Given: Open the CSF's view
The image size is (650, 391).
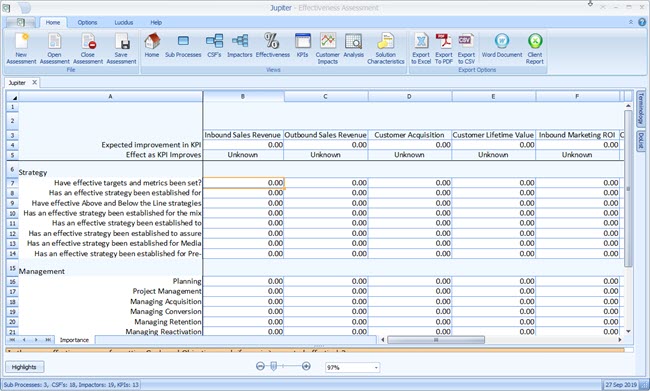Looking at the screenshot, I should pos(214,46).
